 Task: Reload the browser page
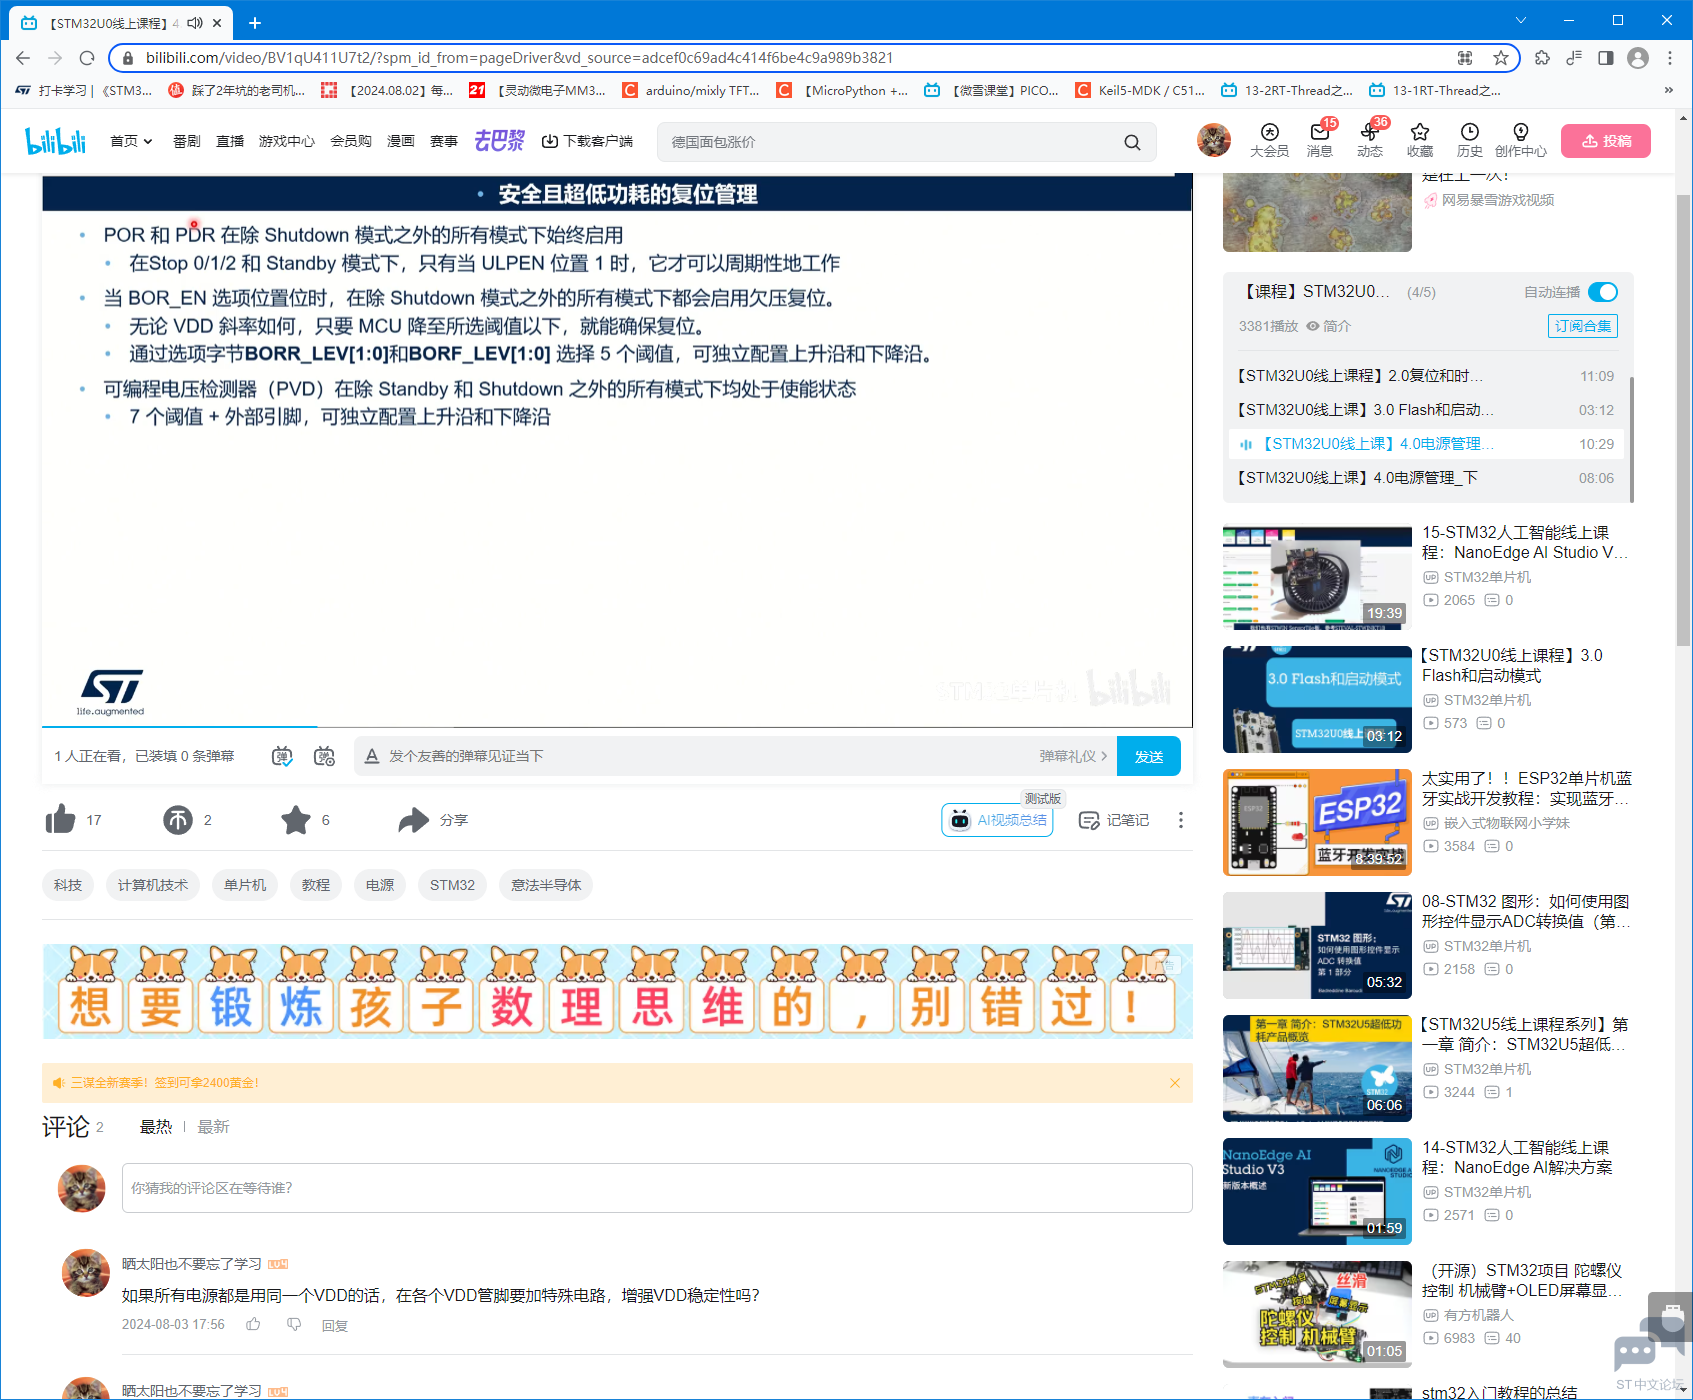tap(87, 58)
